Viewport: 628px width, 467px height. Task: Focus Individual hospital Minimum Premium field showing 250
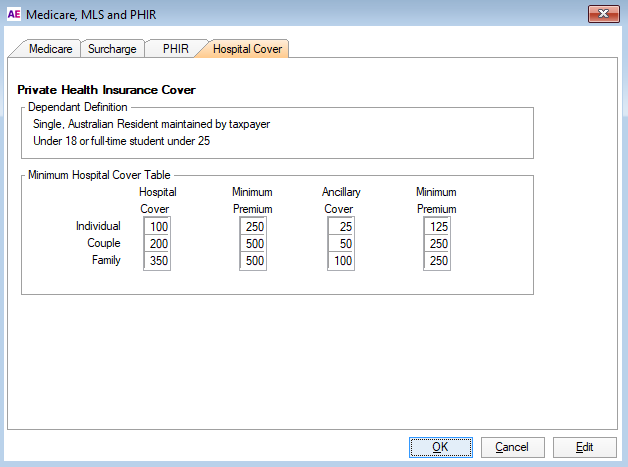(253, 227)
